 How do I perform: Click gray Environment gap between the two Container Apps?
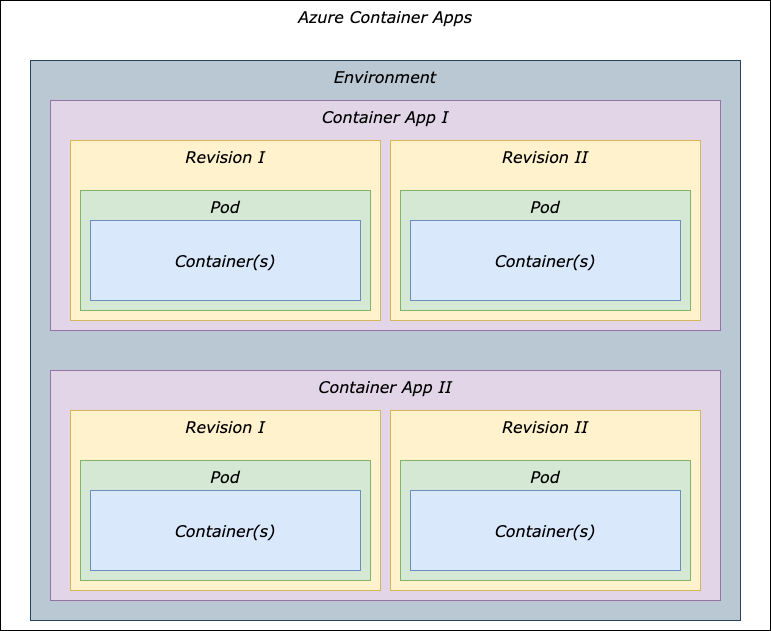coord(385,350)
